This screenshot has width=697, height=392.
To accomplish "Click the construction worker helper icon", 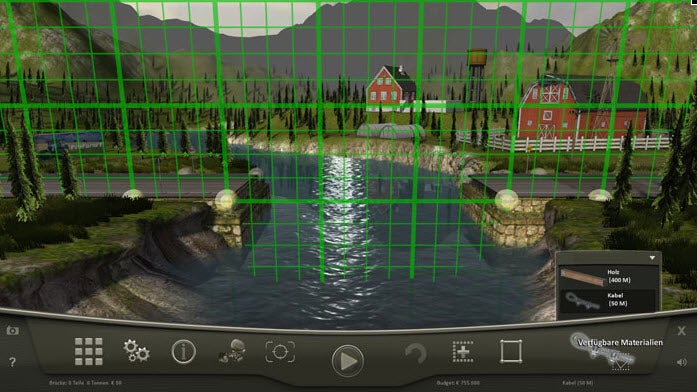I will (x=233, y=351).
